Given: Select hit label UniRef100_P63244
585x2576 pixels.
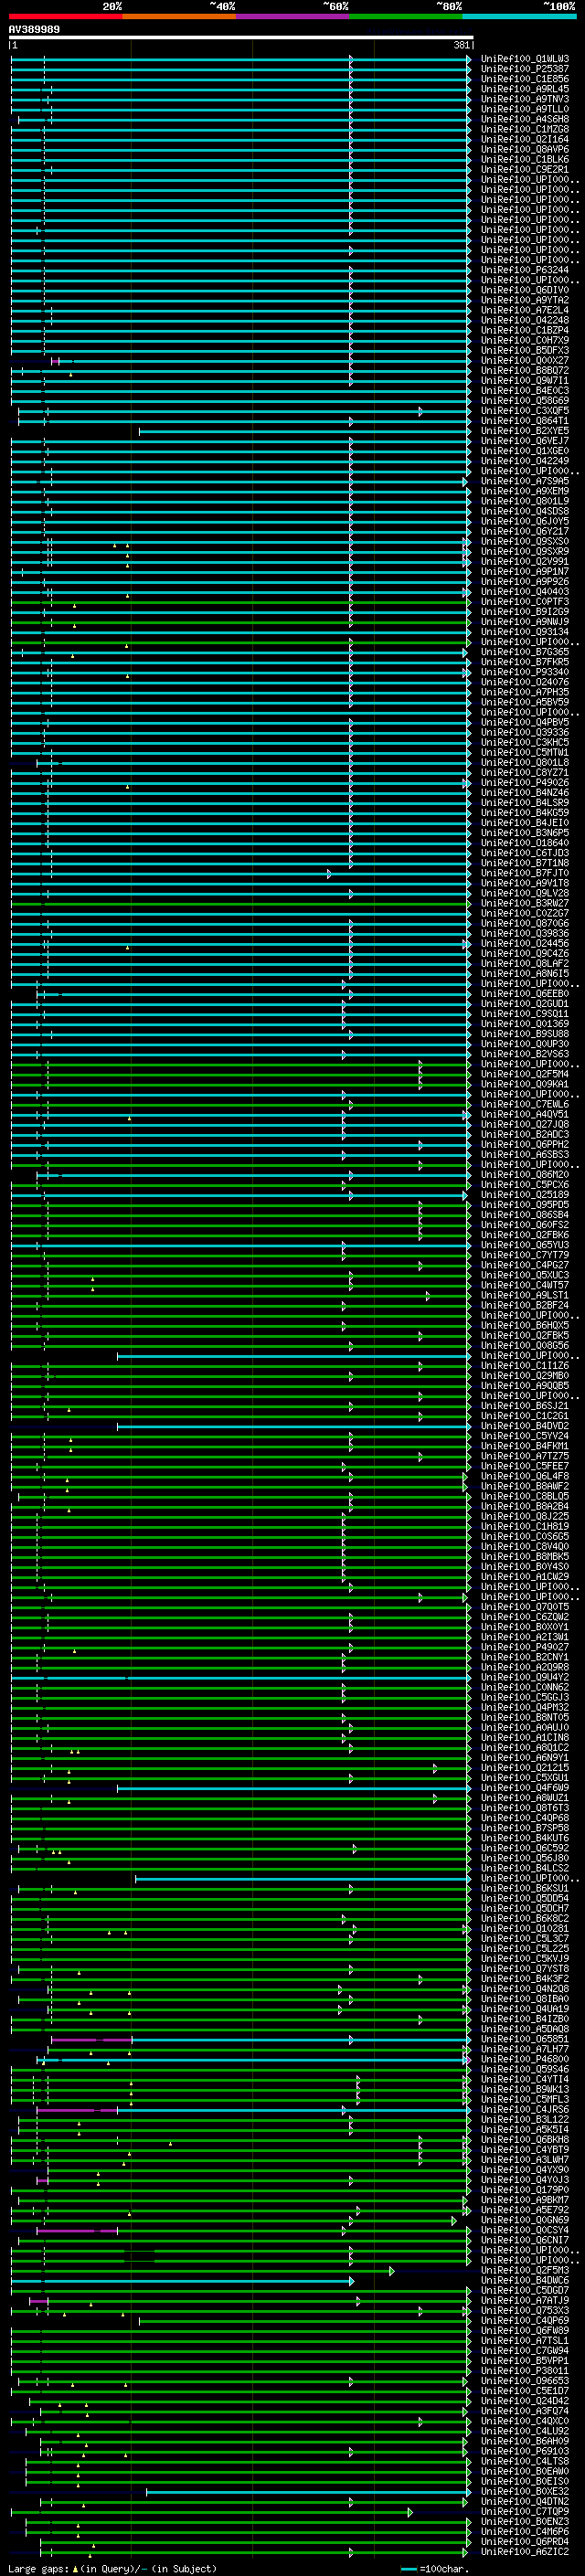Looking at the screenshot, I should pyautogui.click(x=525, y=270).
